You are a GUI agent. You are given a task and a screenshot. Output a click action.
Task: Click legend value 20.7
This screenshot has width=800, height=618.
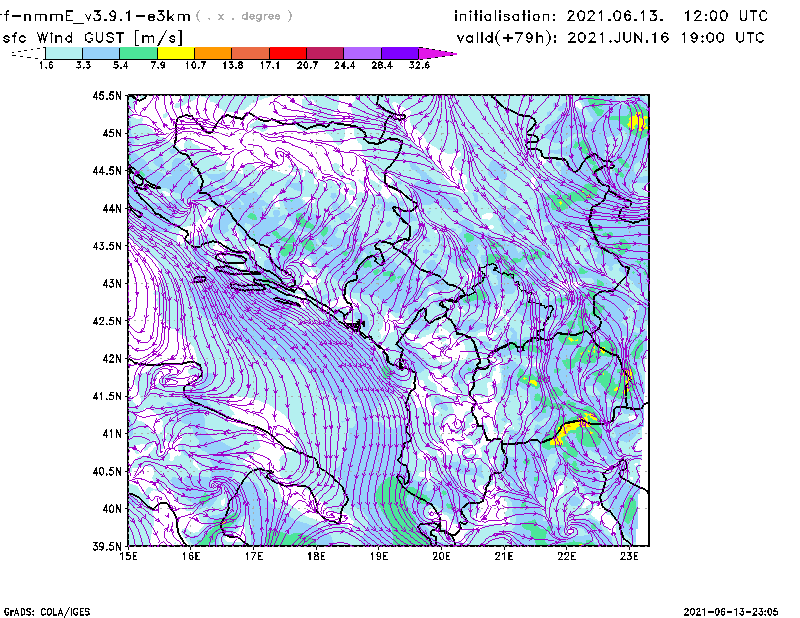tap(307, 65)
